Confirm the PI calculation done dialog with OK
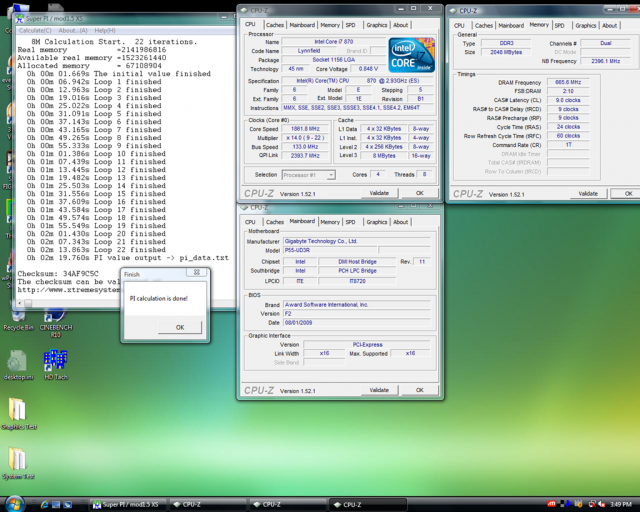The height and width of the screenshot is (512, 640). coord(180,327)
